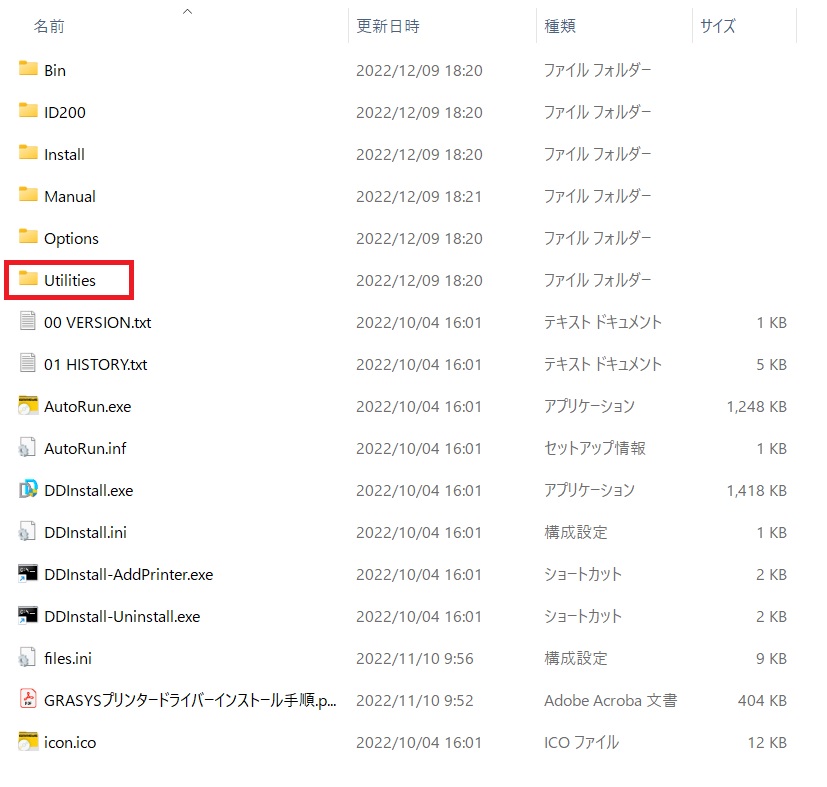Viewport: 827px width, 787px height.
Task: Select the Utilities folder name
Action: (x=70, y=281)
